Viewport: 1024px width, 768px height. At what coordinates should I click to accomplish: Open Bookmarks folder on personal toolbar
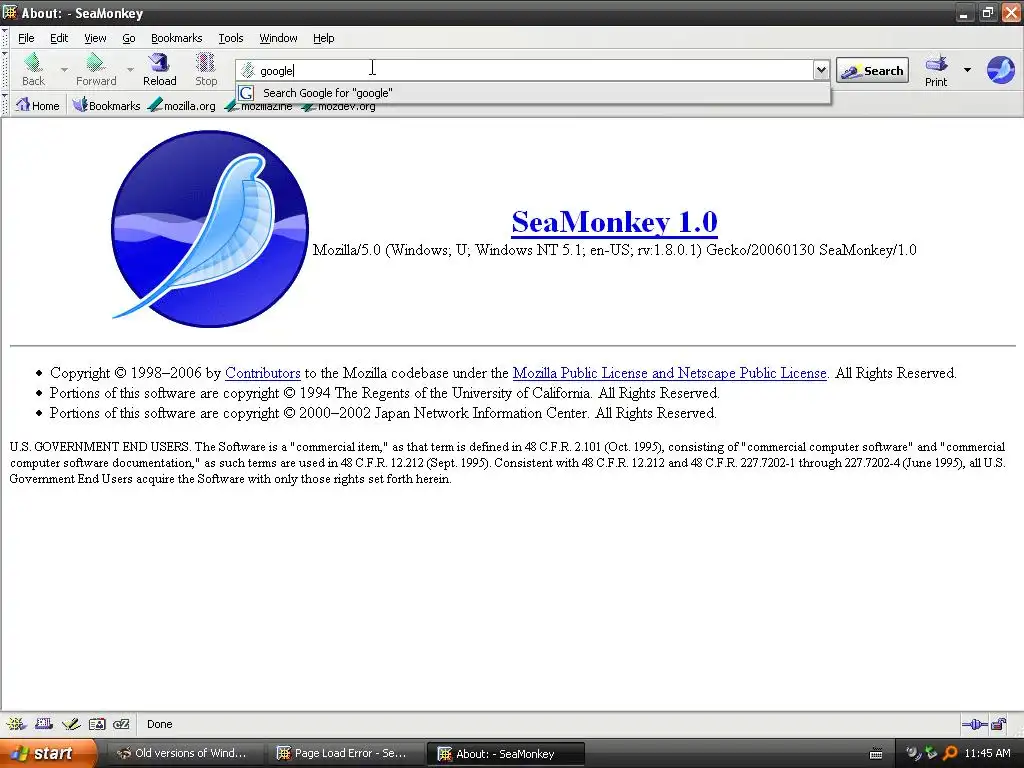pyautogui.click(x=106, y=105)
